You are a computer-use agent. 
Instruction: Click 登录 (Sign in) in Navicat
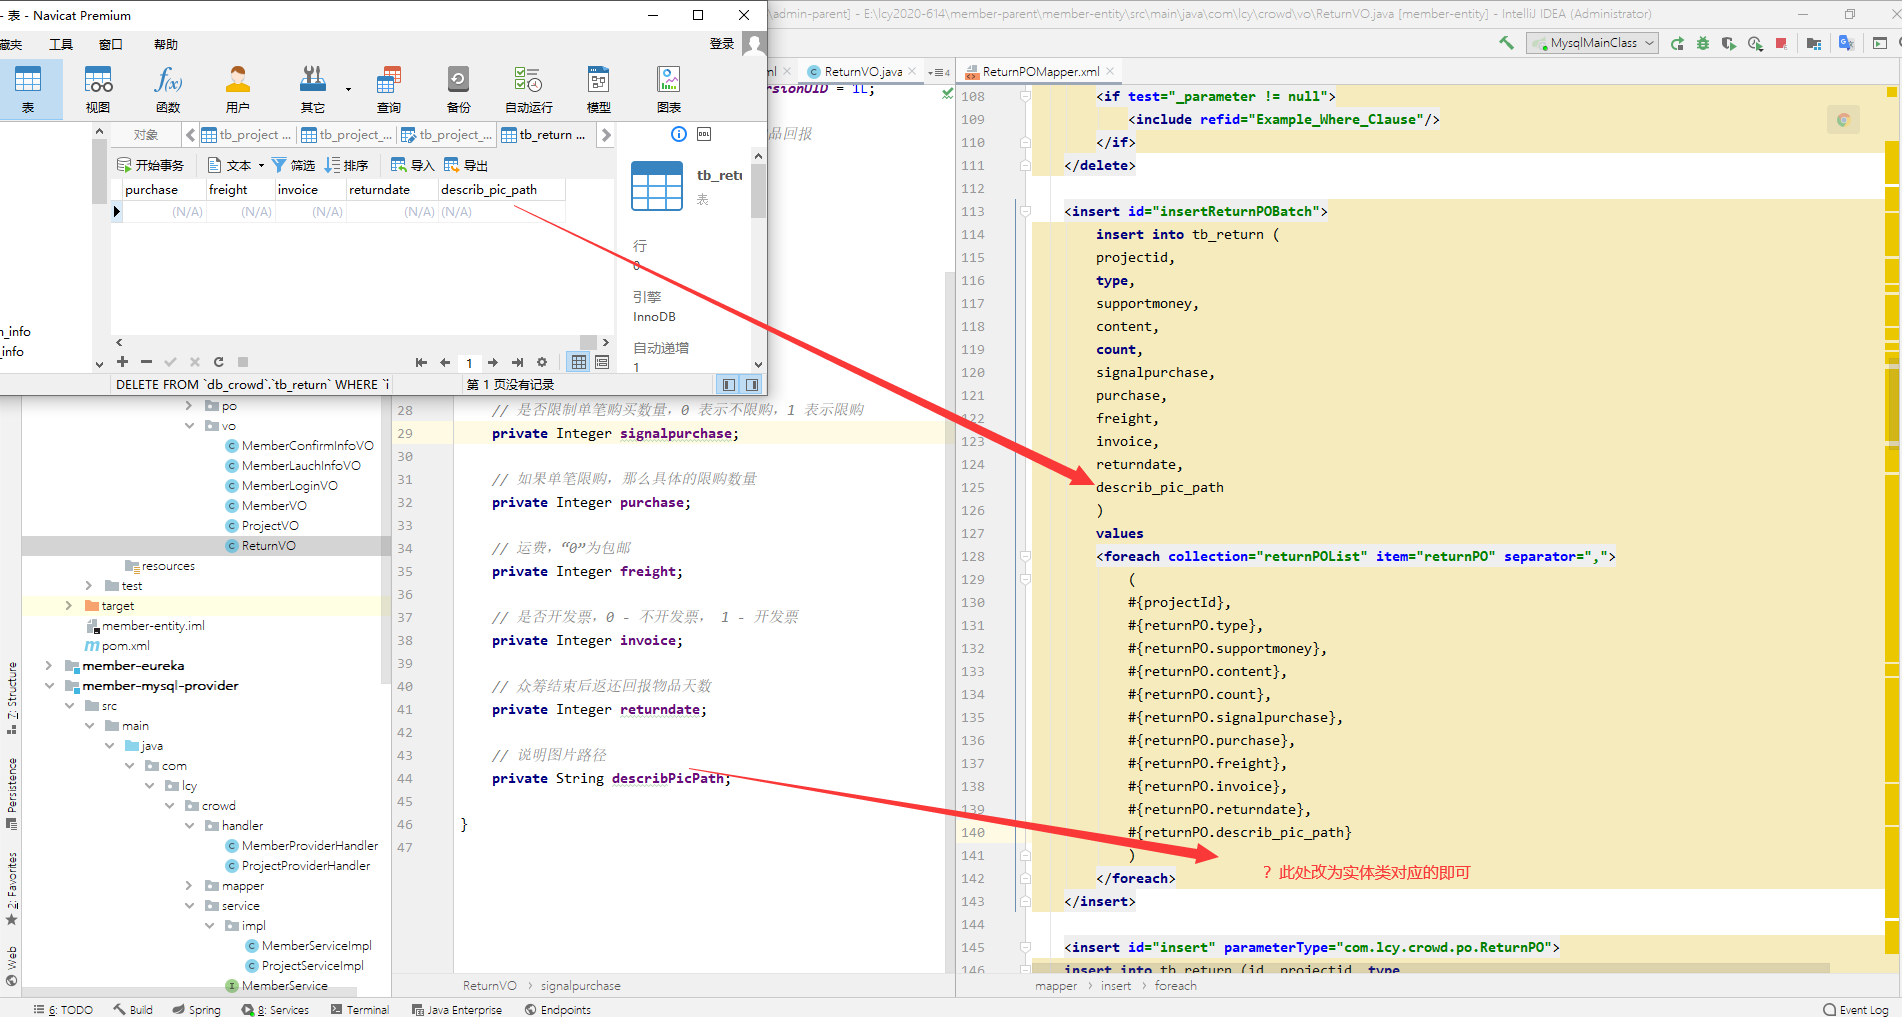pos(722,44)
